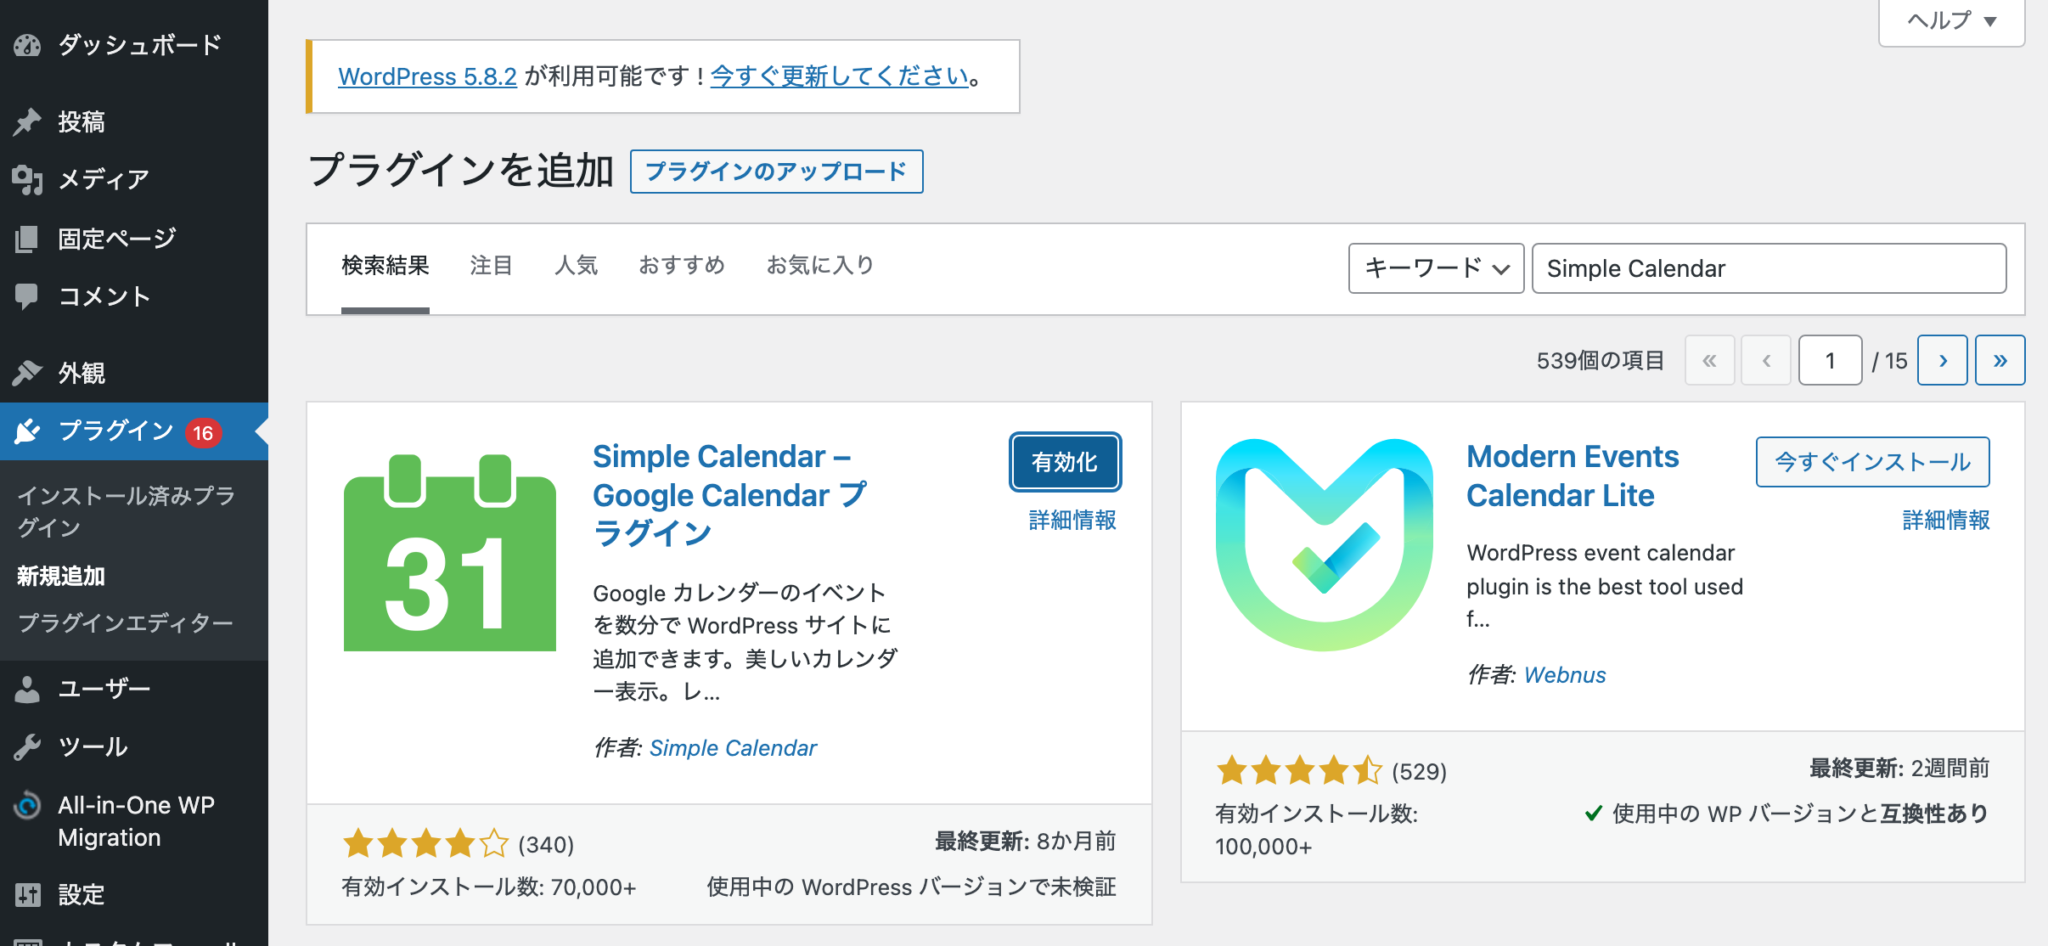This screenshot has height=946, width=2048.
Task: Select the 外観 brush icon
Action: [27, 372]
